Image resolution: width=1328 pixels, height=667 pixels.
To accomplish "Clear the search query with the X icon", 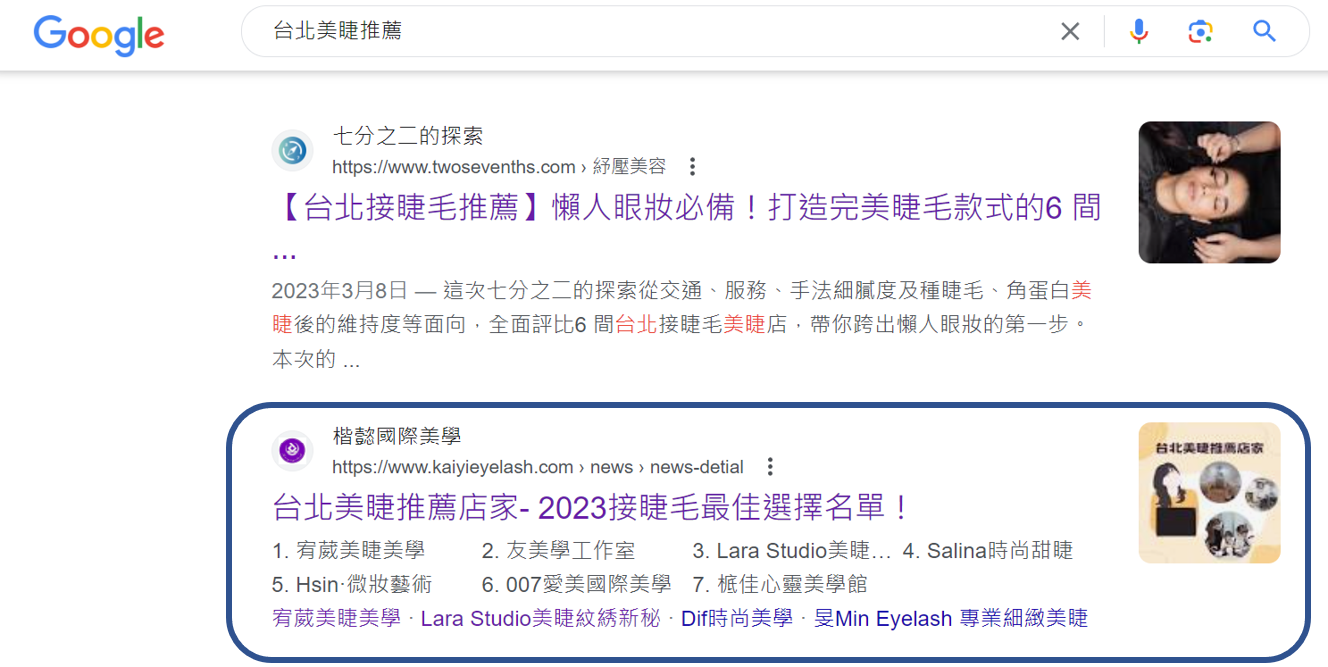I will 1070,31.
